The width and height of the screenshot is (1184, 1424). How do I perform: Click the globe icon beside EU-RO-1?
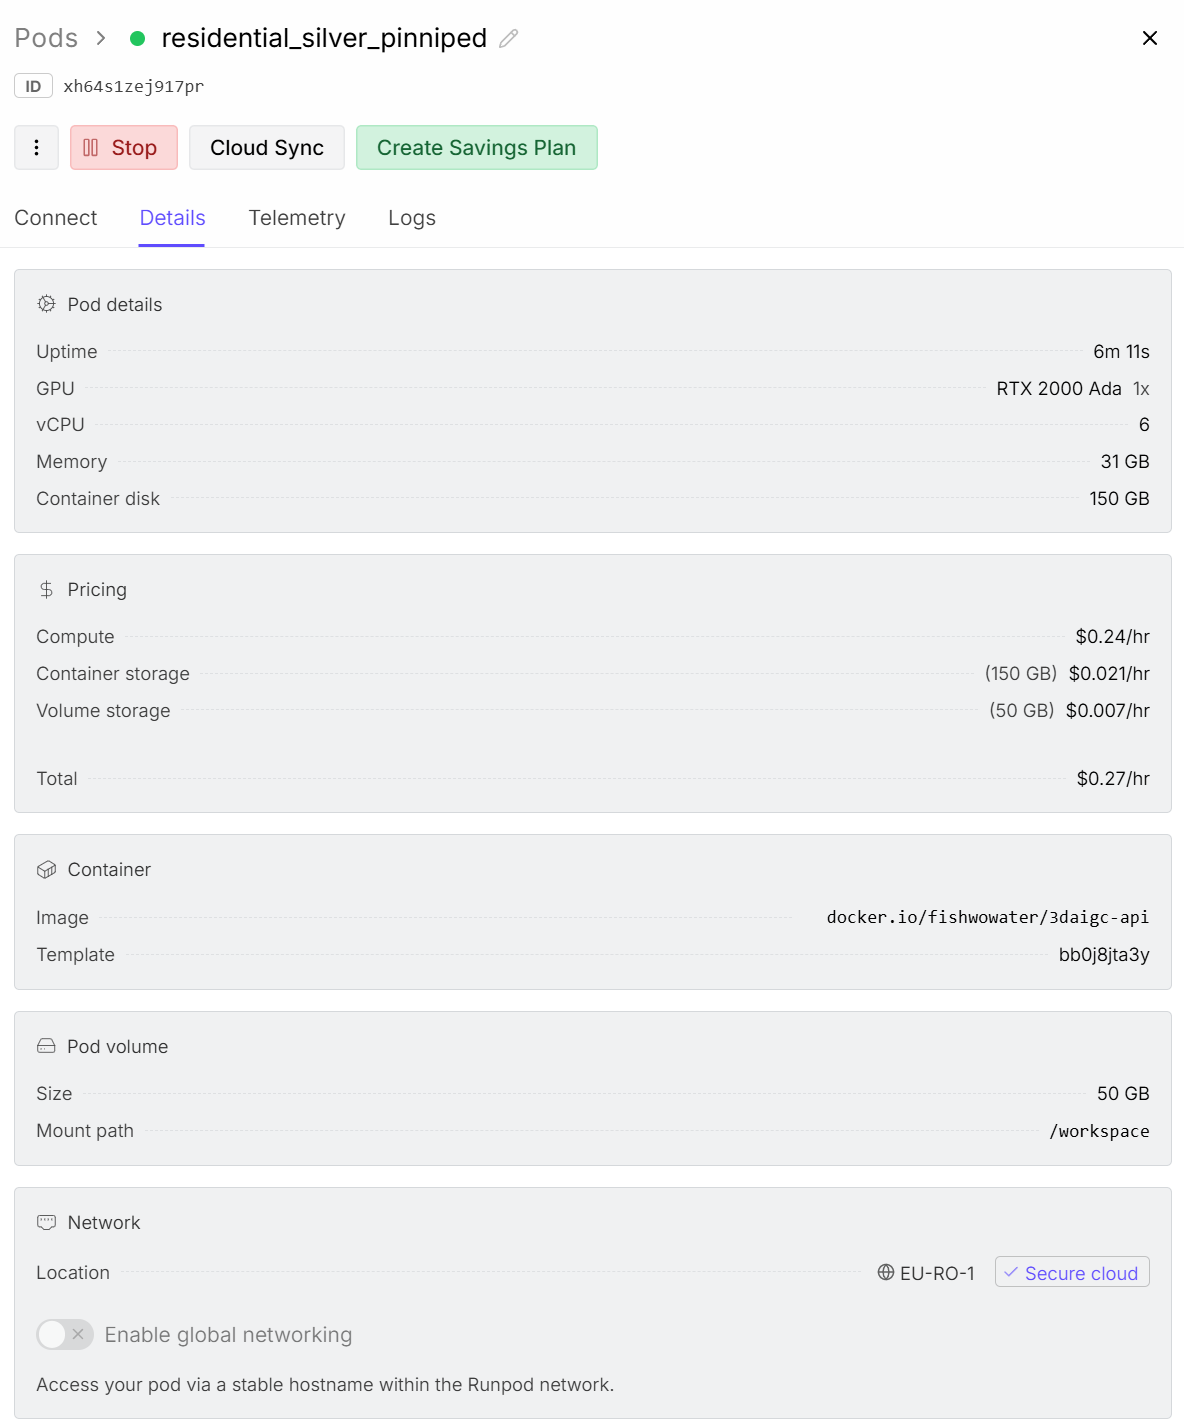coord(886,1272)
